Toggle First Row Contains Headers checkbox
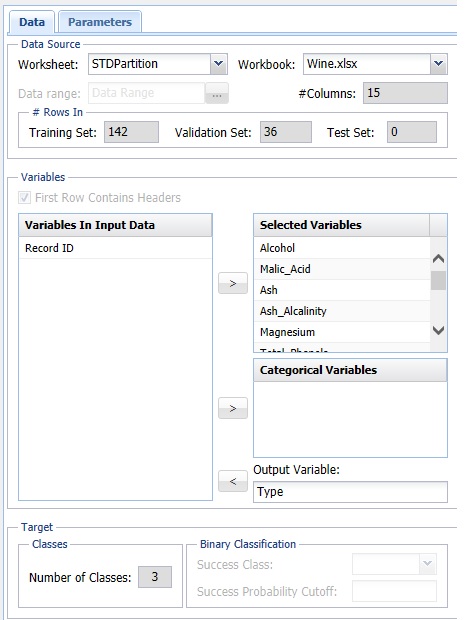Image resolution: width=465 pixels, height=620 pixels. tap(25, 198)
